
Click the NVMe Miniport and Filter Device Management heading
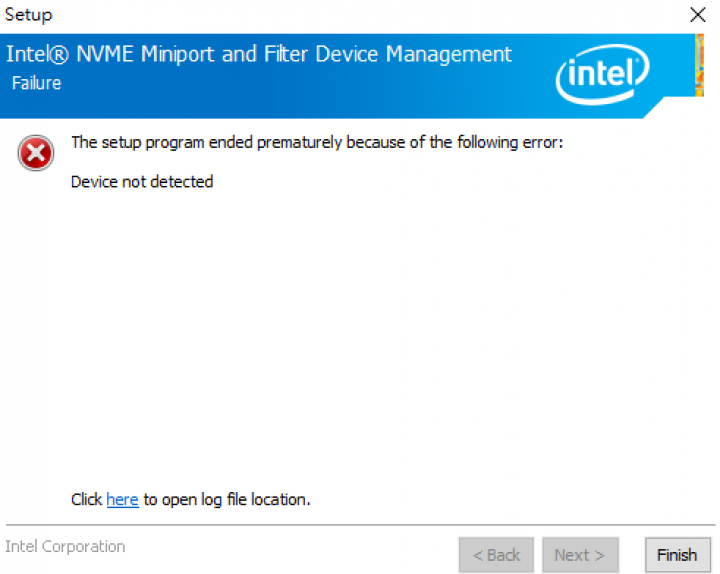[259, 54]
